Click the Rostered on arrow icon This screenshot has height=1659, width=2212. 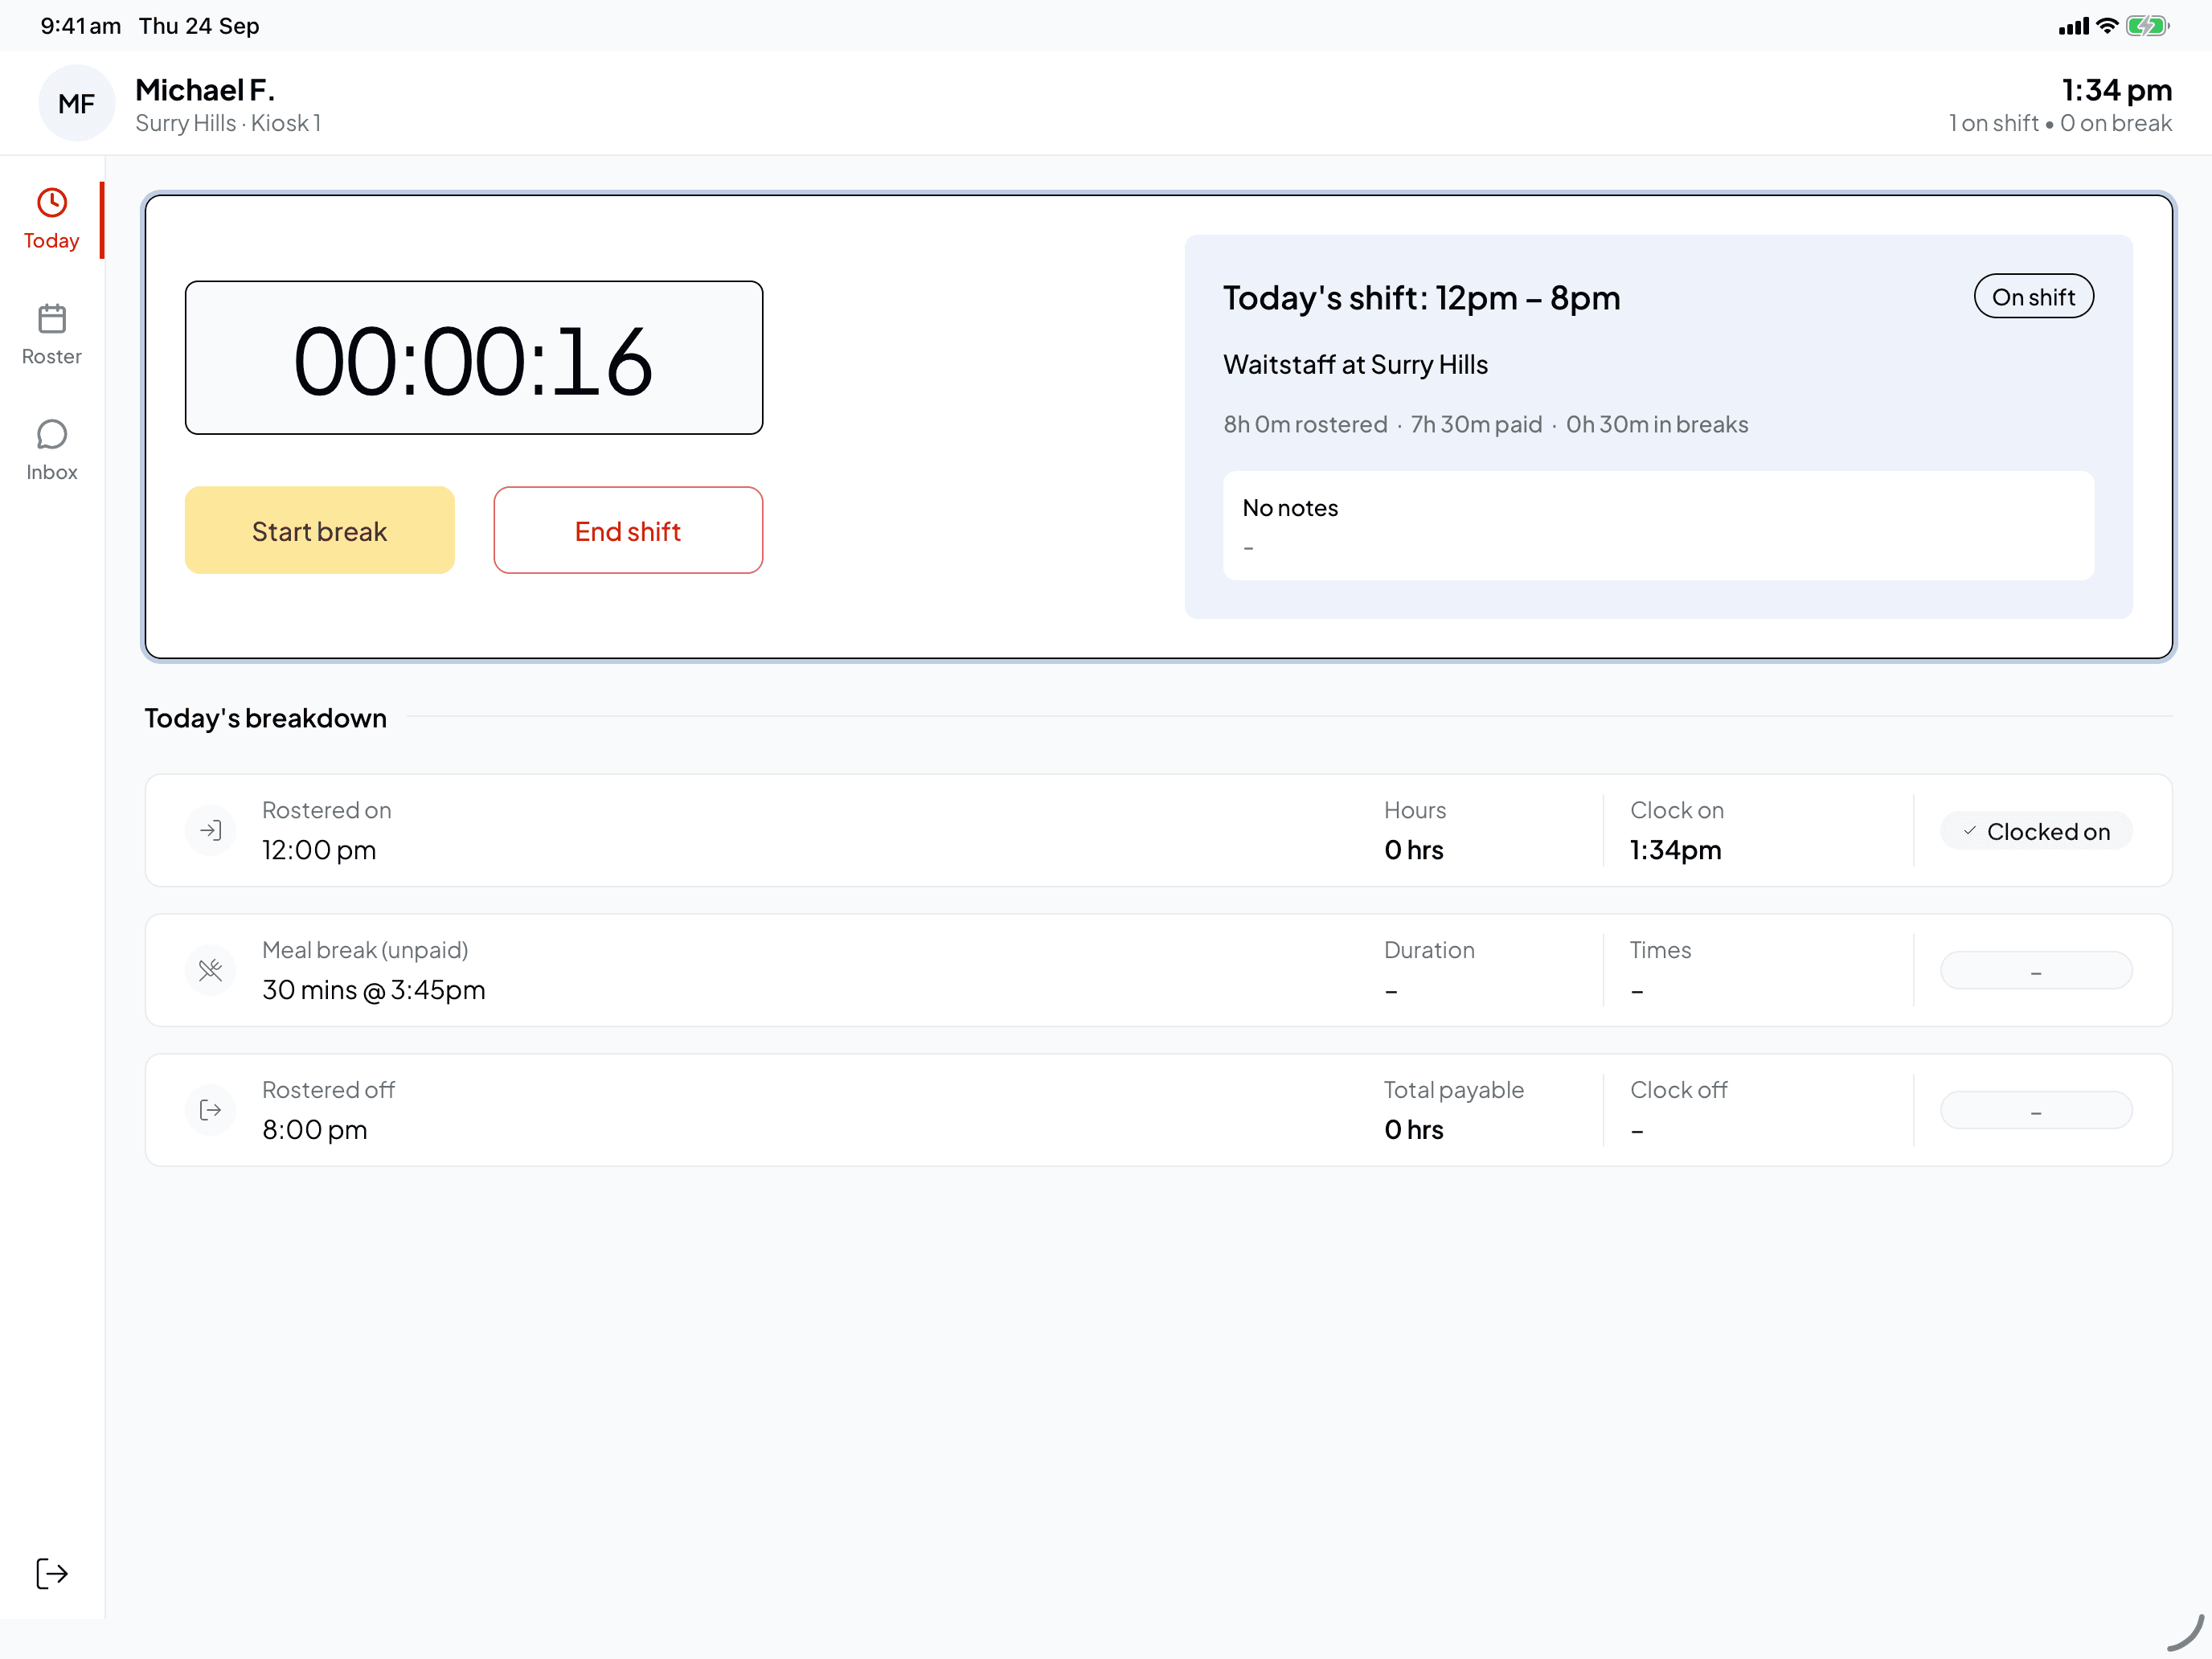tap(211, 830)
